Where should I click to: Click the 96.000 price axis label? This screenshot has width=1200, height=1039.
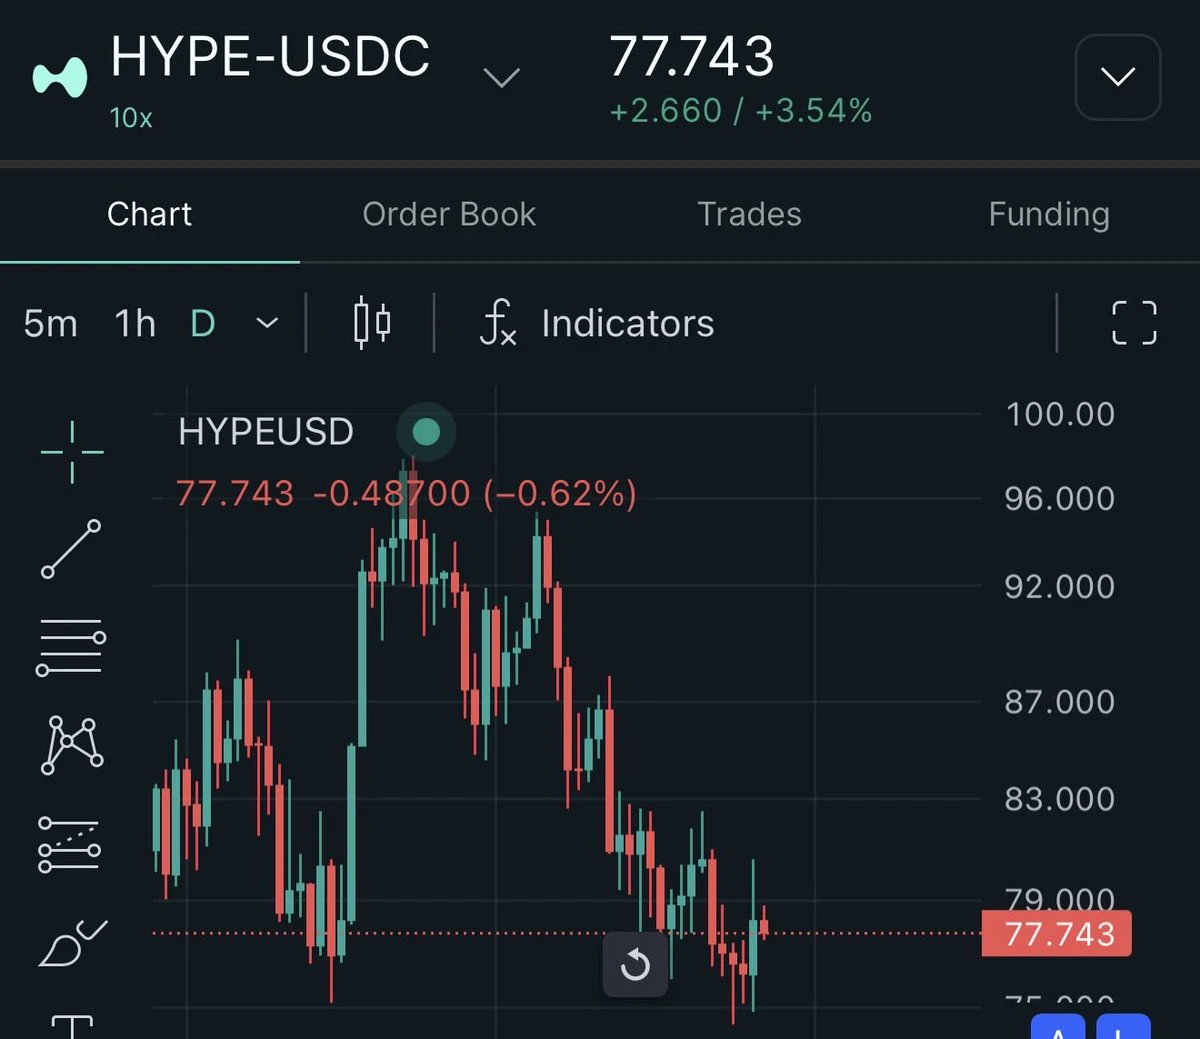coord(1060,498)
